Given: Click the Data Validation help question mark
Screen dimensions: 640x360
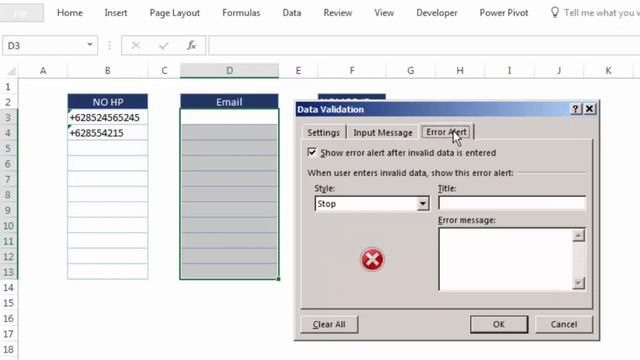Looking at the screenshot, I should pos(576,109).
